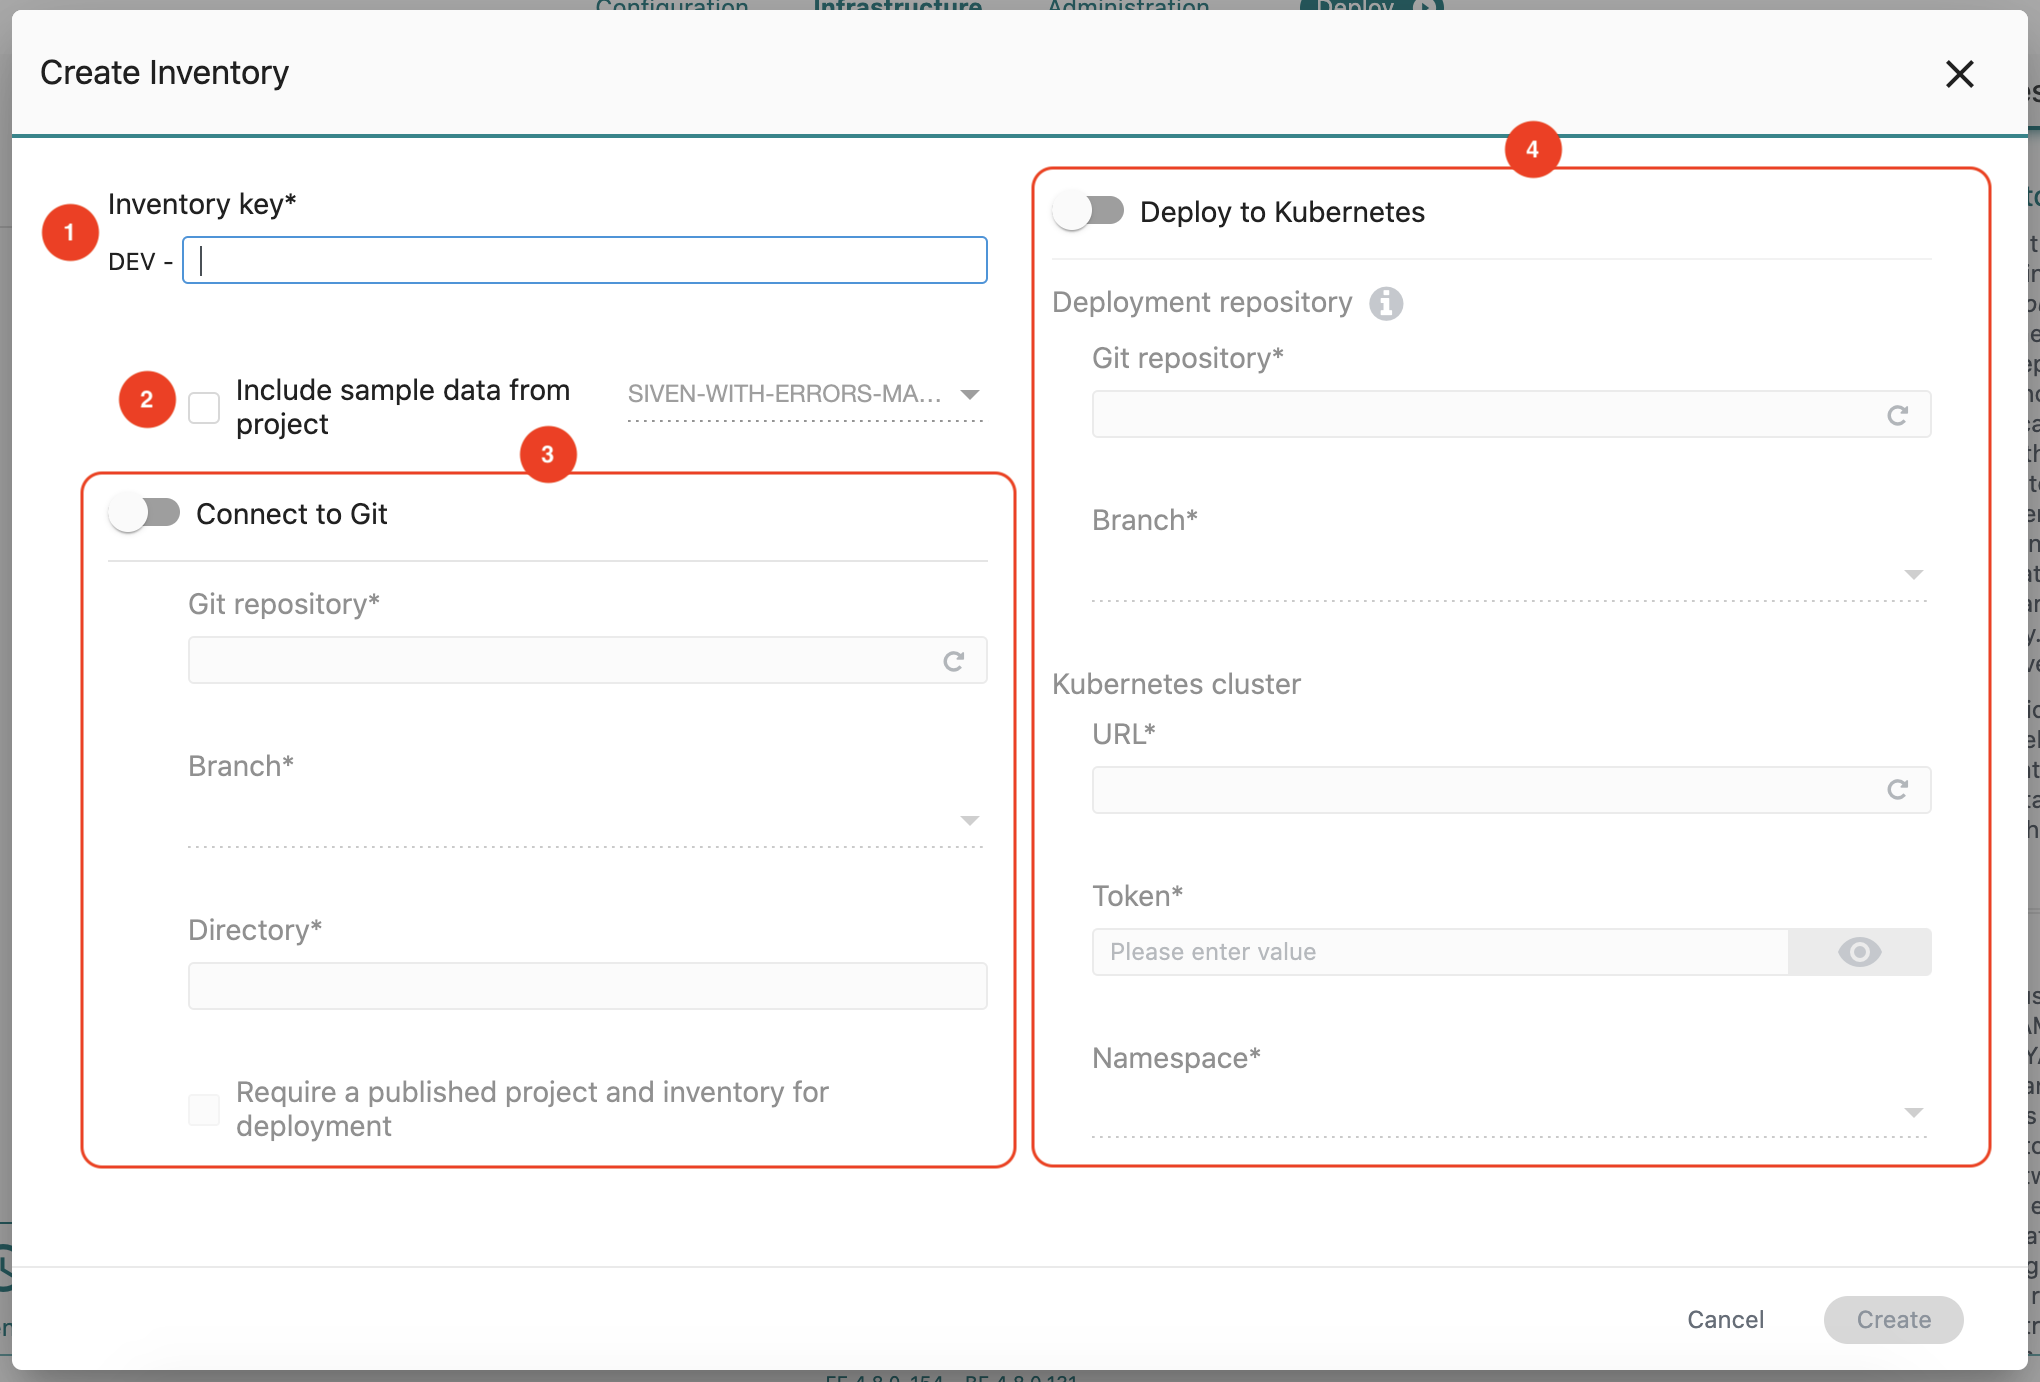This screenshot has height=1382, width=2040.
Task: Enable the Connect to Git toggle
Action: pyautogui.click(x=145, y=513)
